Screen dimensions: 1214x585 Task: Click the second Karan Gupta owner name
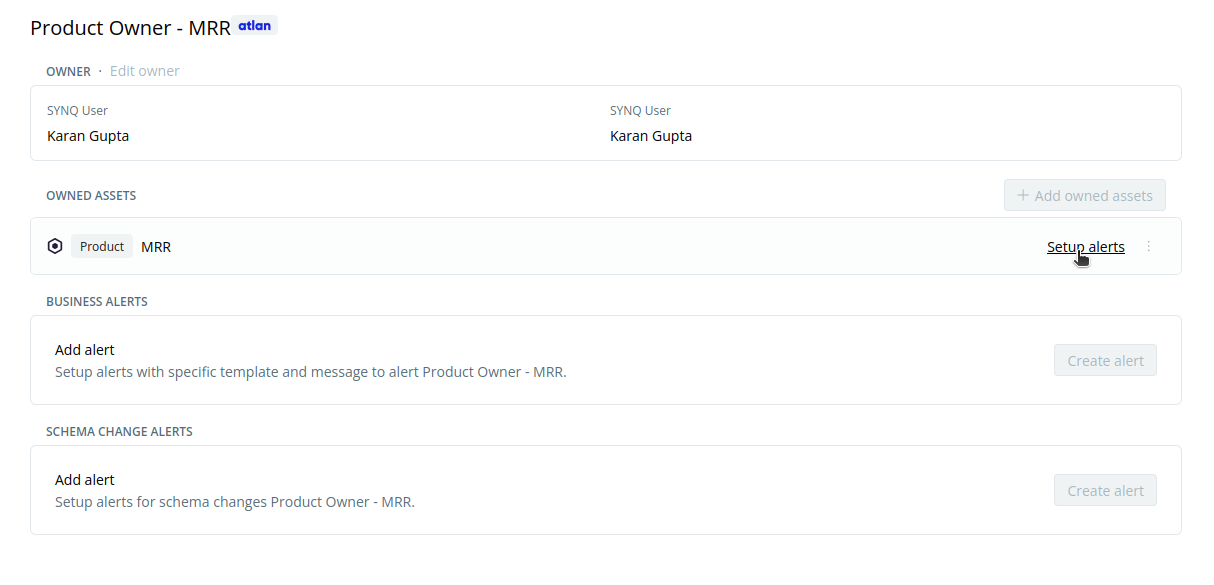pyautogui.click(x=651, y=136)
